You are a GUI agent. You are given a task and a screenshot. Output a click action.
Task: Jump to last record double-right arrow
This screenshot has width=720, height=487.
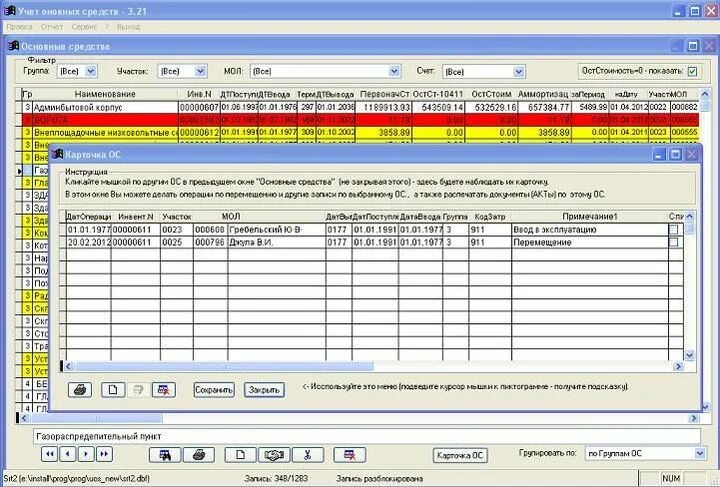pos(104,454)
